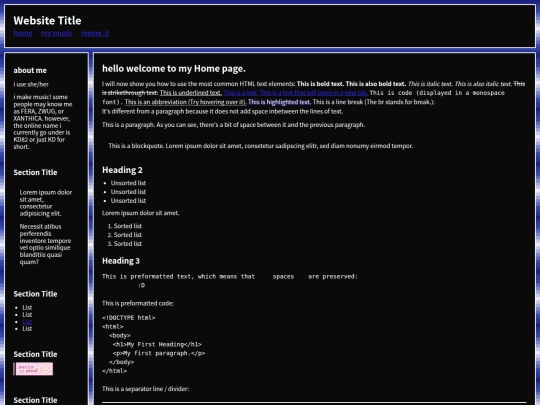Click 'Lorem ipsum dolor sit amet.' paragraph below list

141,213
